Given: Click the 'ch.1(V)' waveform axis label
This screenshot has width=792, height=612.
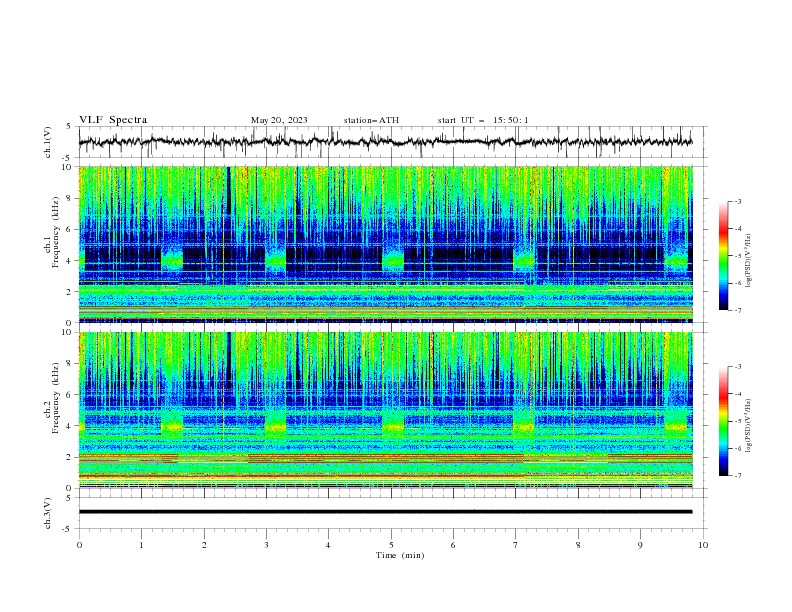Looking at the screenshot, I should 48,142.
